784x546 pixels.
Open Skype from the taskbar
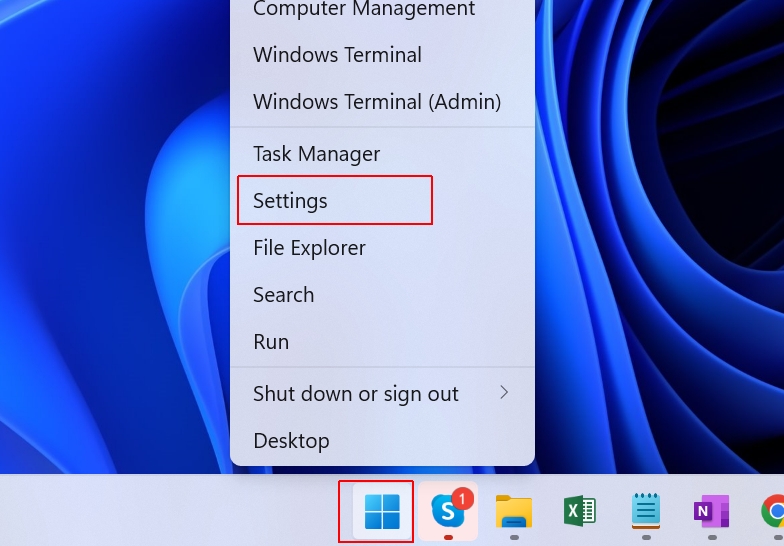(x=448, y=511)
